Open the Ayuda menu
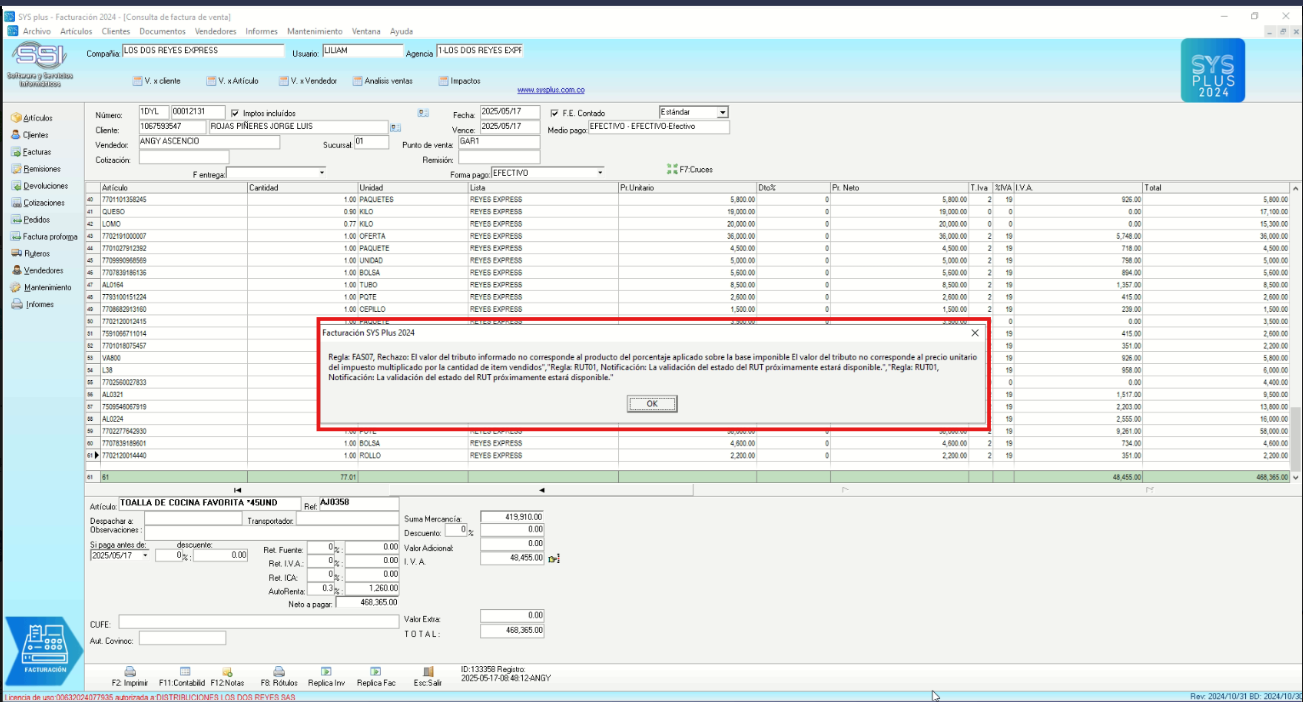 click(401, 31)
